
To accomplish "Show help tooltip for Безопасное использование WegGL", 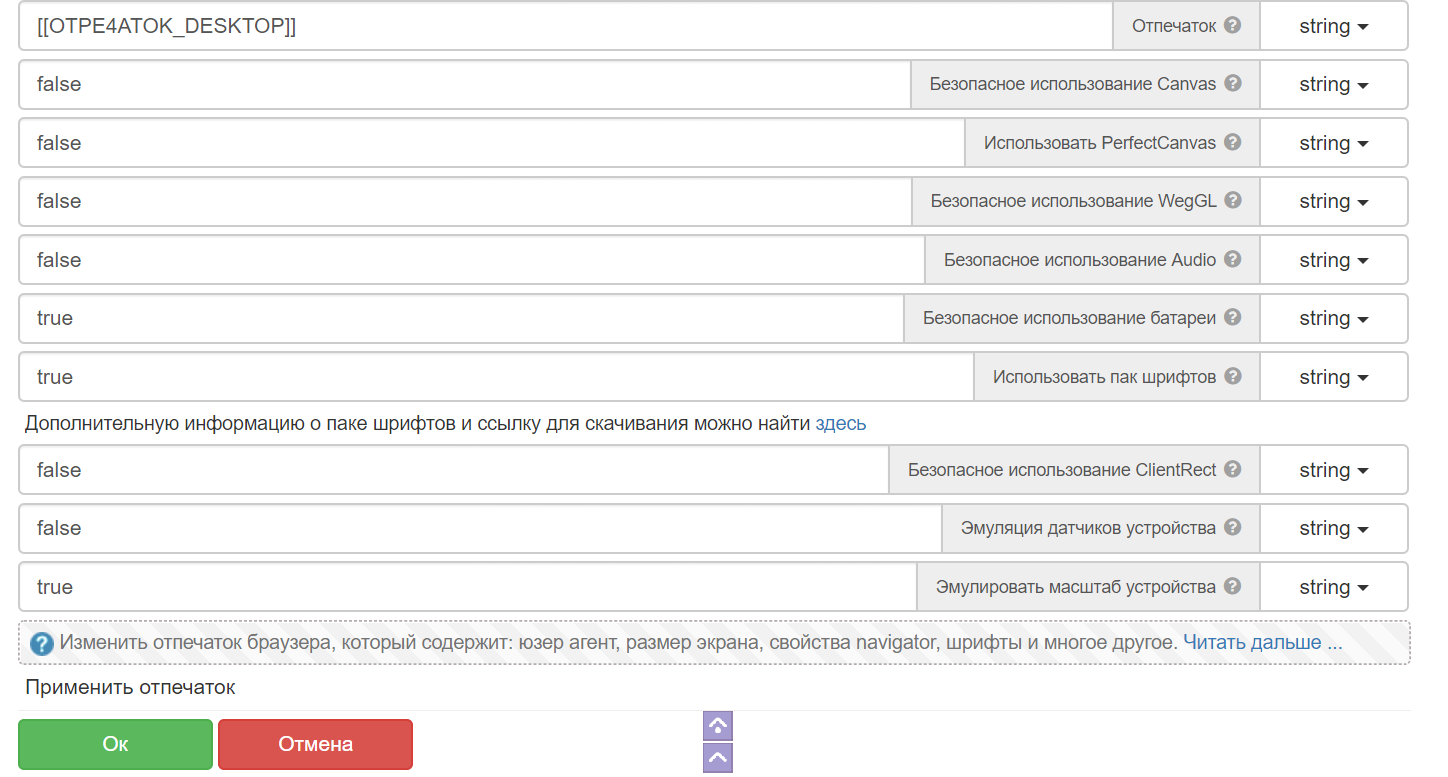I will click(1232, 200).
